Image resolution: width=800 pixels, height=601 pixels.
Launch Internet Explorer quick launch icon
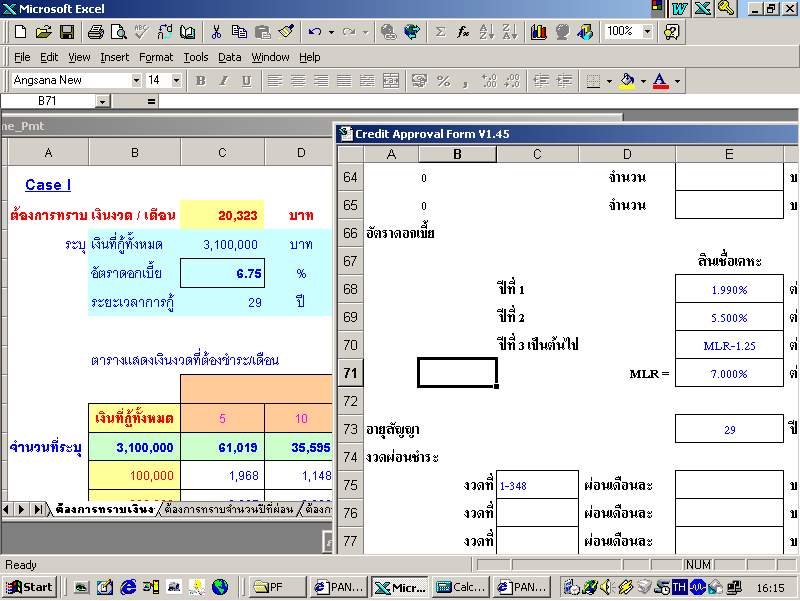click(x=128, y=587)
